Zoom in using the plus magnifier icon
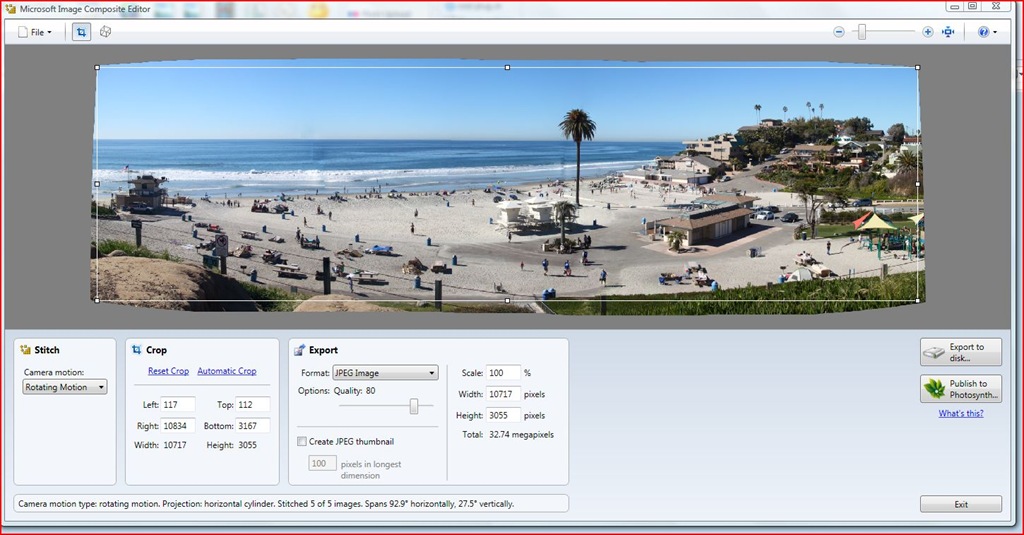The image size is (1024, 535). point(927,32)
